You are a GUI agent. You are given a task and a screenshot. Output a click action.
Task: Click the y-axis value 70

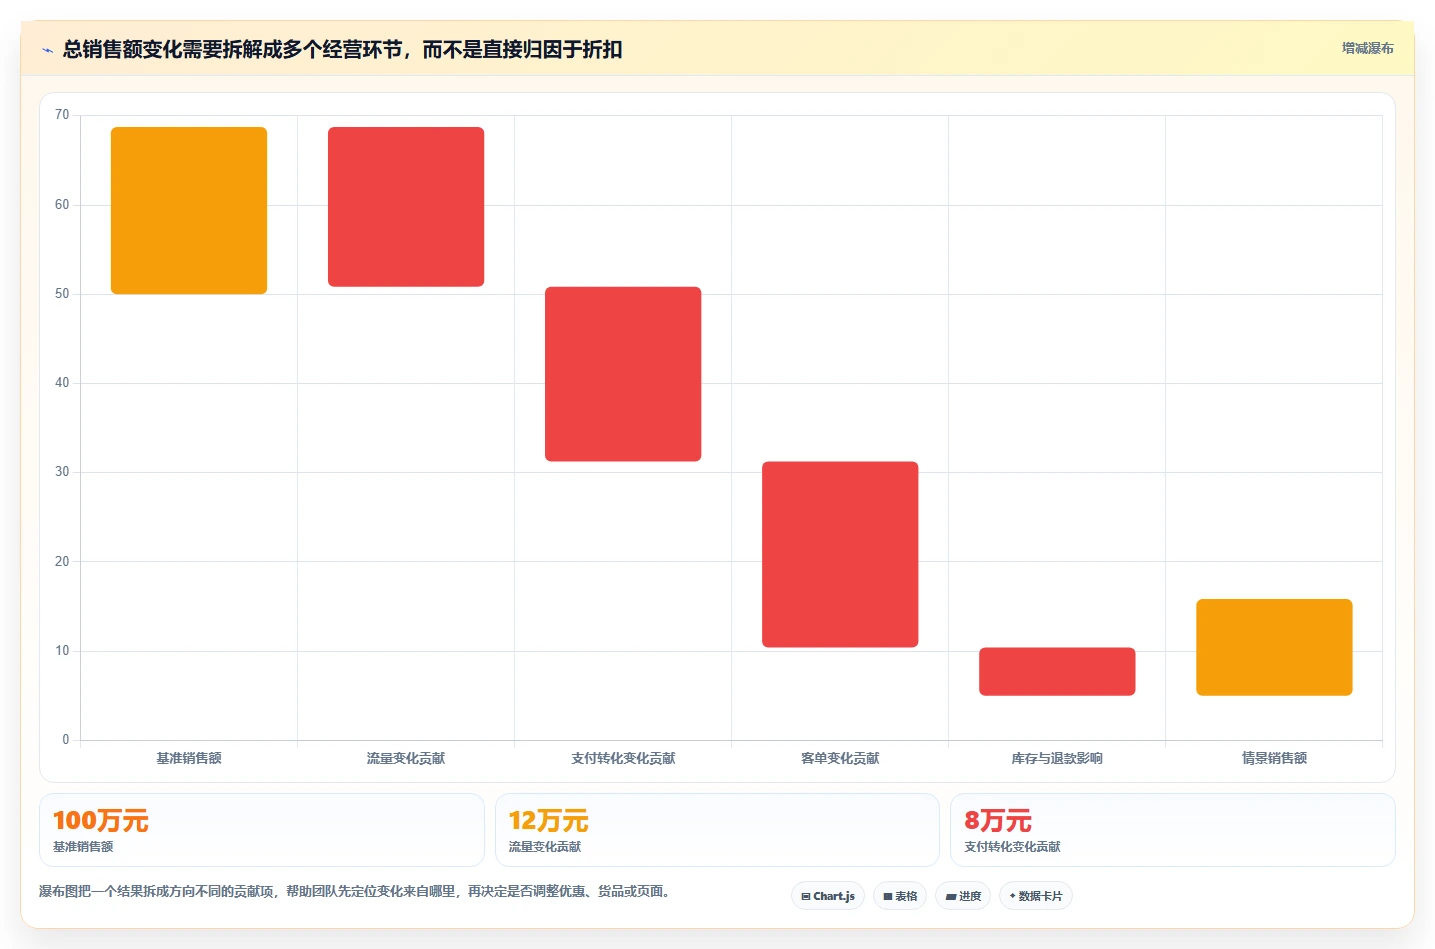pyautogui.click(x=62, y=115)
